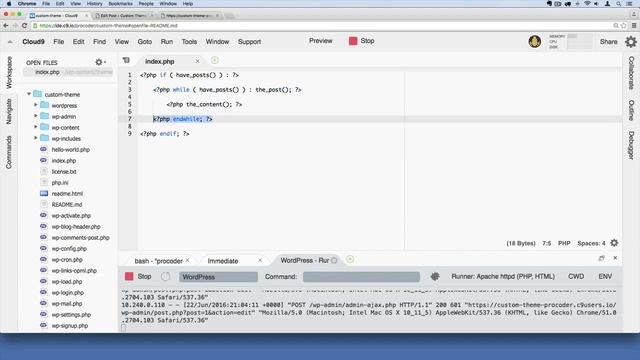Screen dimensions: 640x360
Task: Click the Preview button
Action: (320, 41)
